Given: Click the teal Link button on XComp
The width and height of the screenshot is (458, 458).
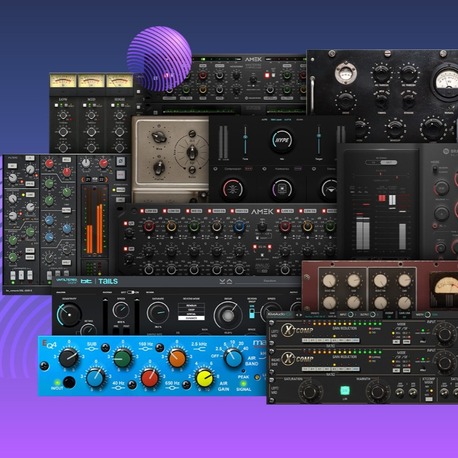Looking at the screenshot, I should (x=345, y=390).
